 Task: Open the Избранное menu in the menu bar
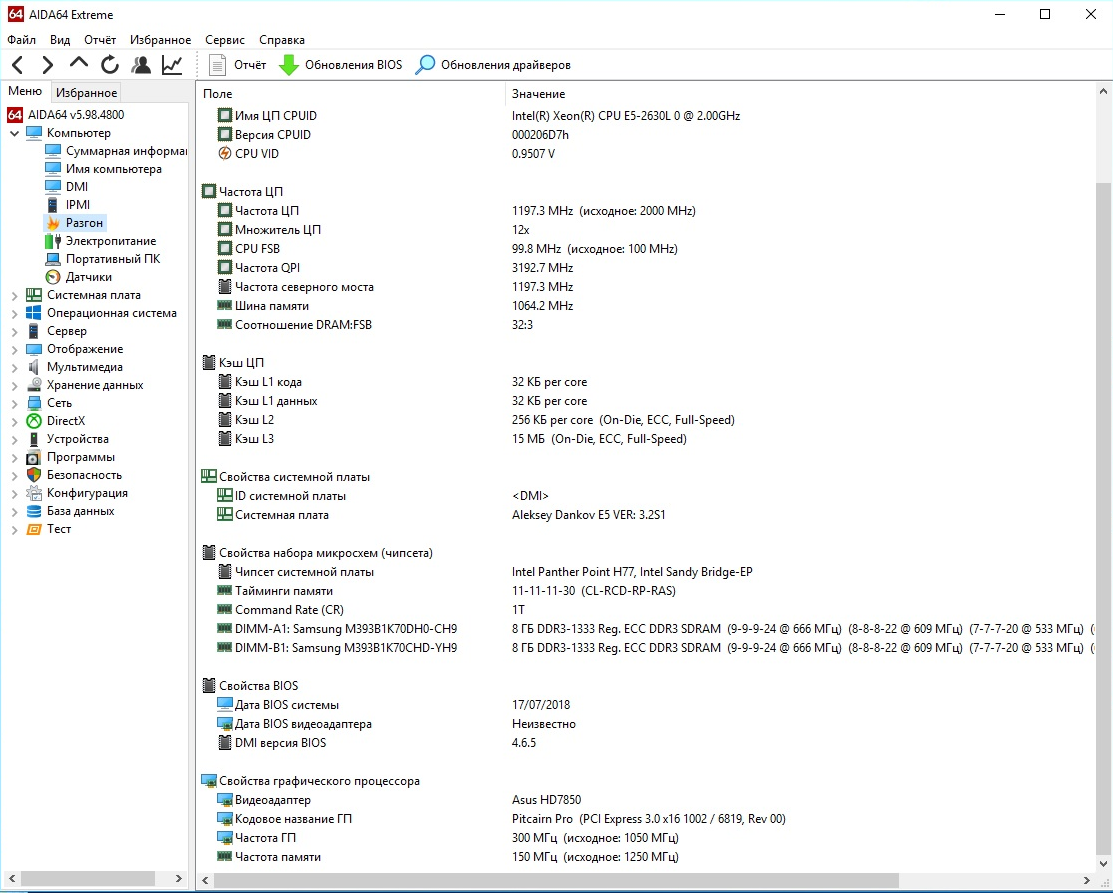(160, 40)
